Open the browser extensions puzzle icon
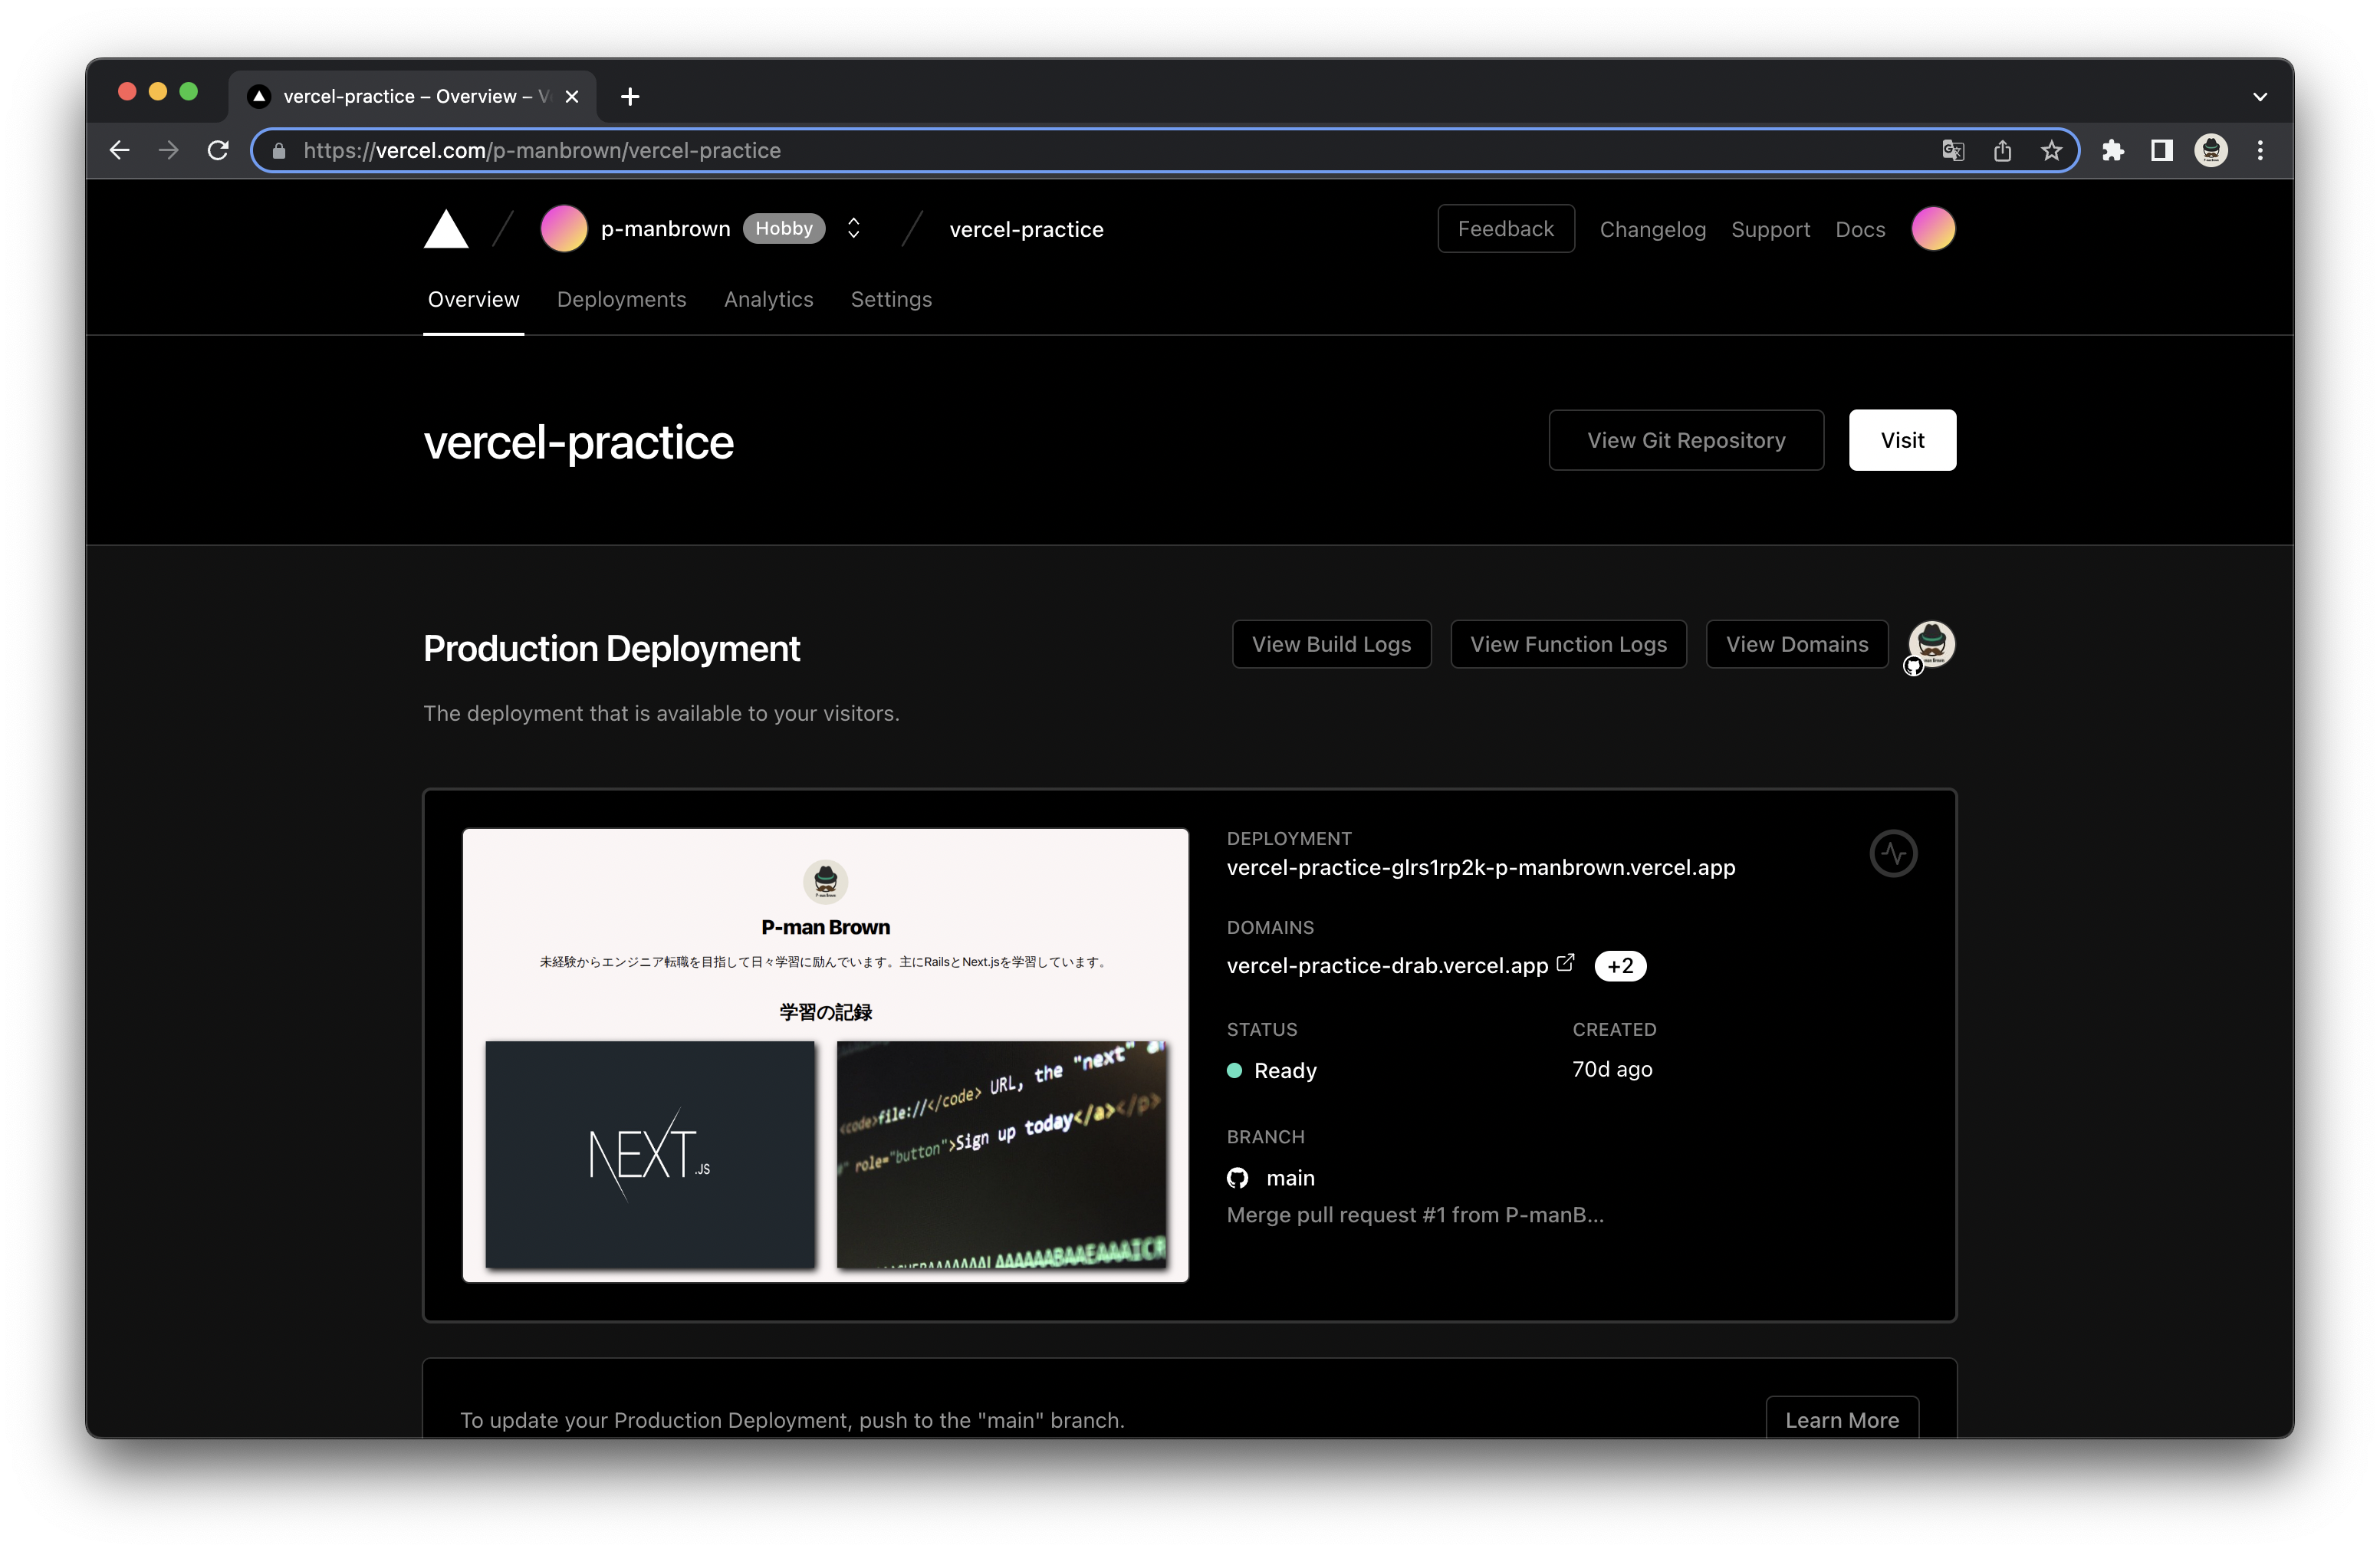Viewport: 2380px width, 1552px height. [x=2113, y=151]
